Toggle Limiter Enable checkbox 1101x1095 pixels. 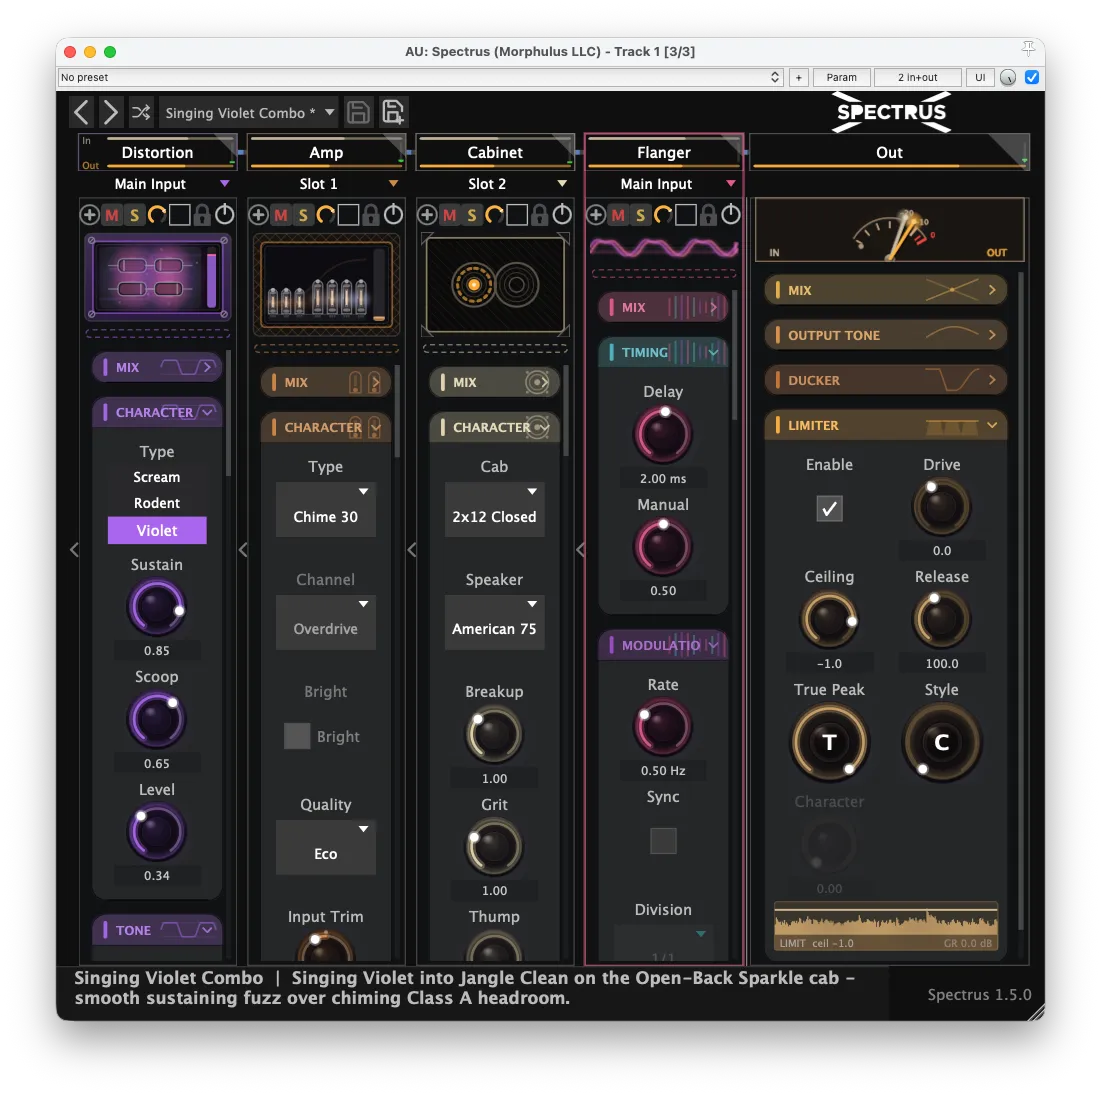click(x=829, y=509)
